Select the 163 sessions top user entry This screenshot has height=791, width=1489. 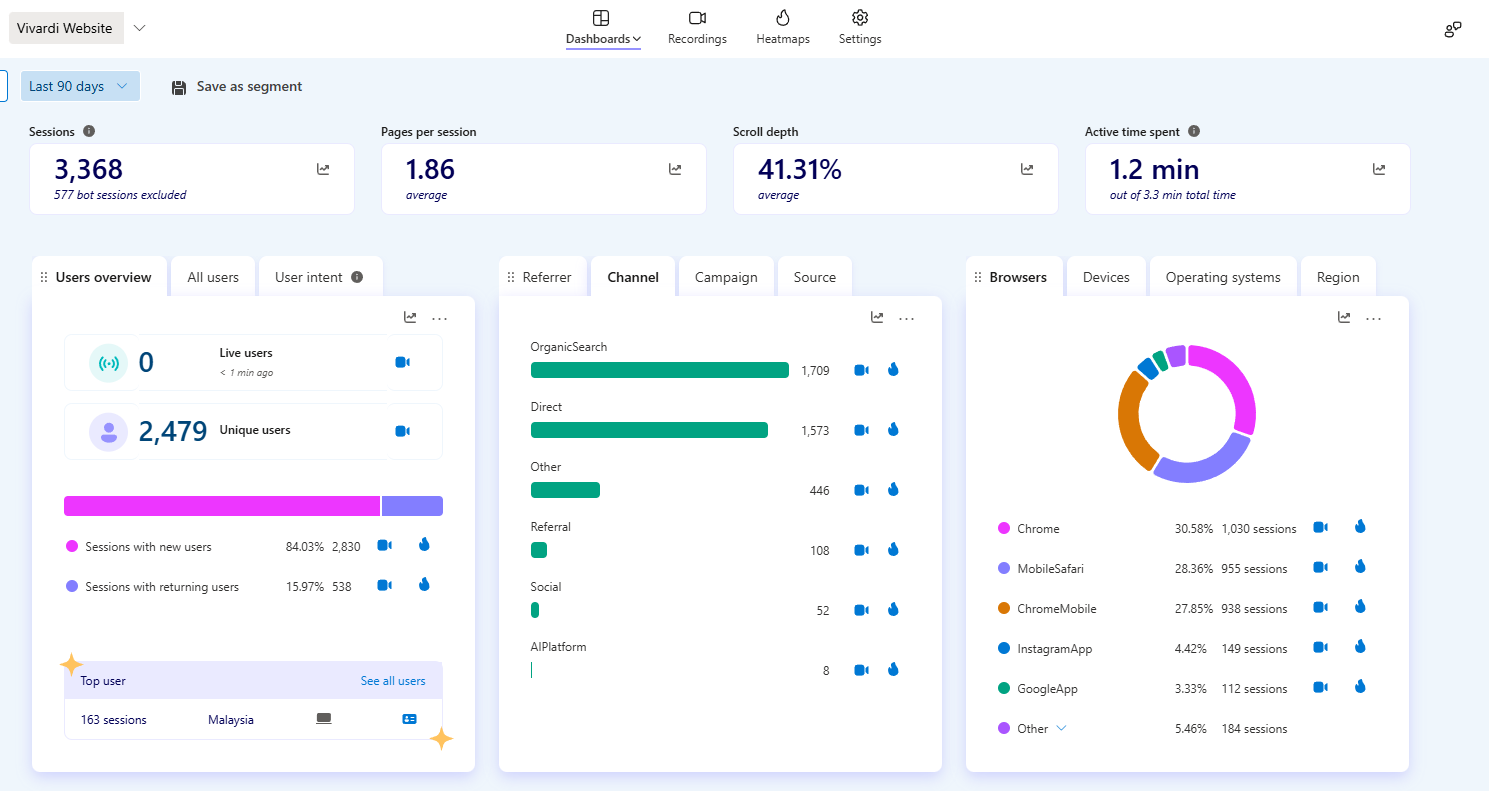coord(113,718)
